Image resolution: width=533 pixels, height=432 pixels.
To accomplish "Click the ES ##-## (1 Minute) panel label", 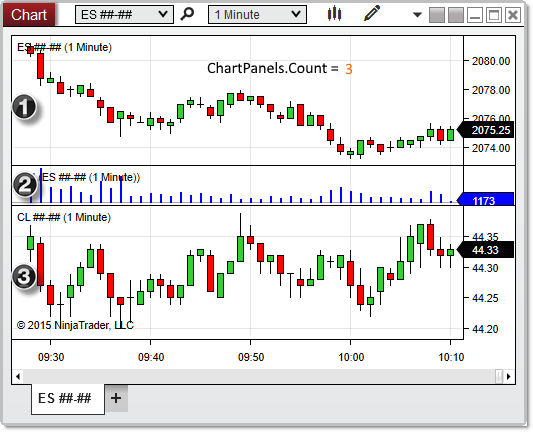I will click(65, 47).
